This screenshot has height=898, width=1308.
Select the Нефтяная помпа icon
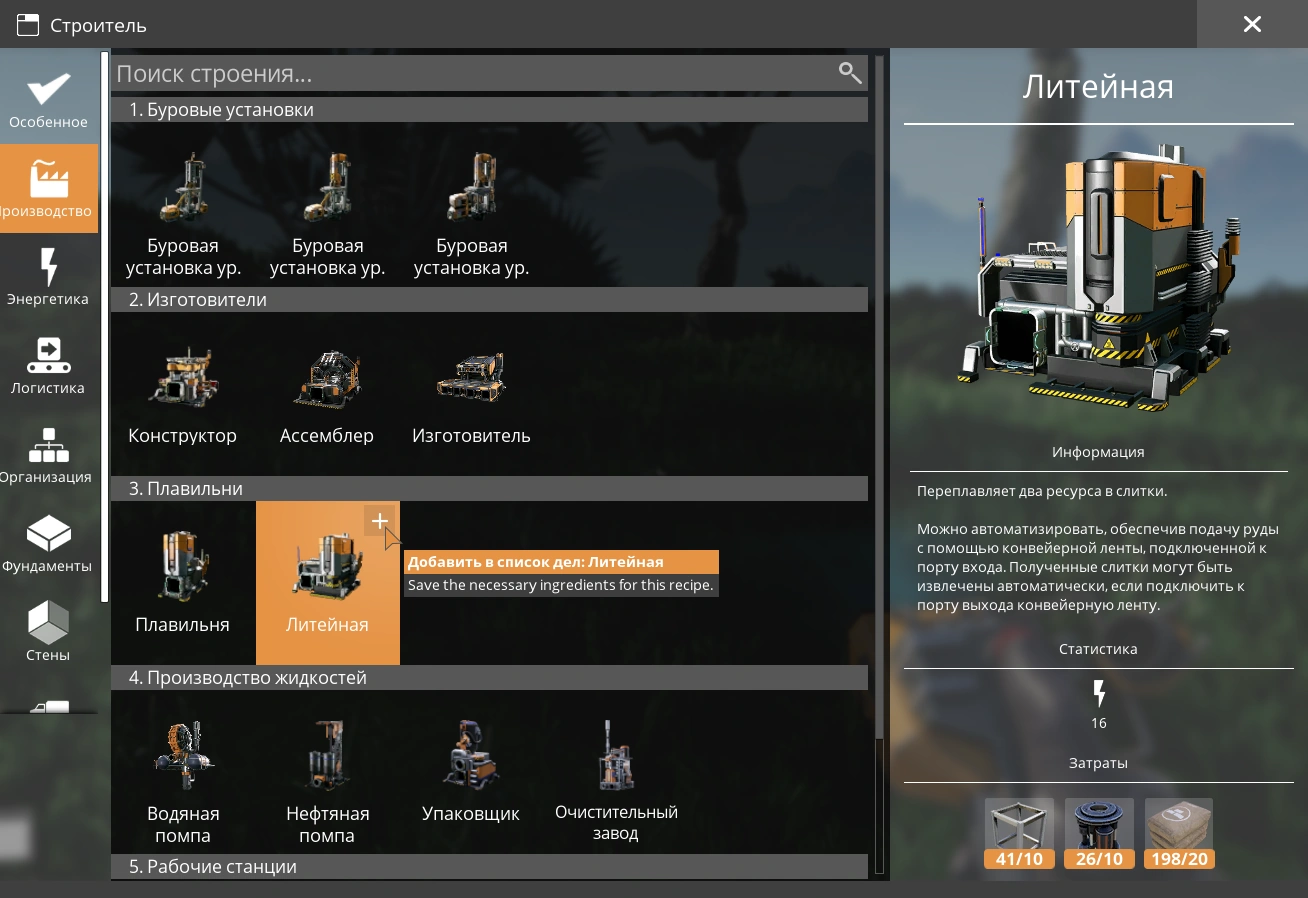point(327,771)
